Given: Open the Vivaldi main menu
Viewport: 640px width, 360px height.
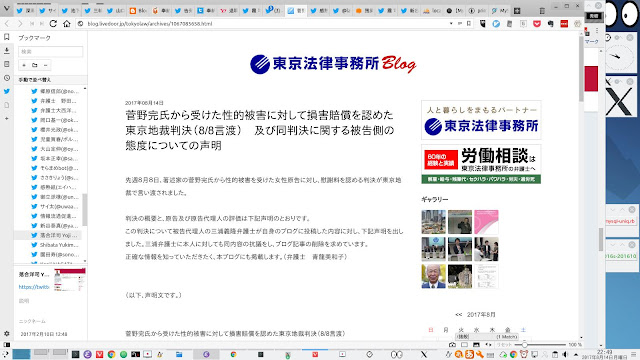Looking at the screenshot, I should tap(6, 8).
